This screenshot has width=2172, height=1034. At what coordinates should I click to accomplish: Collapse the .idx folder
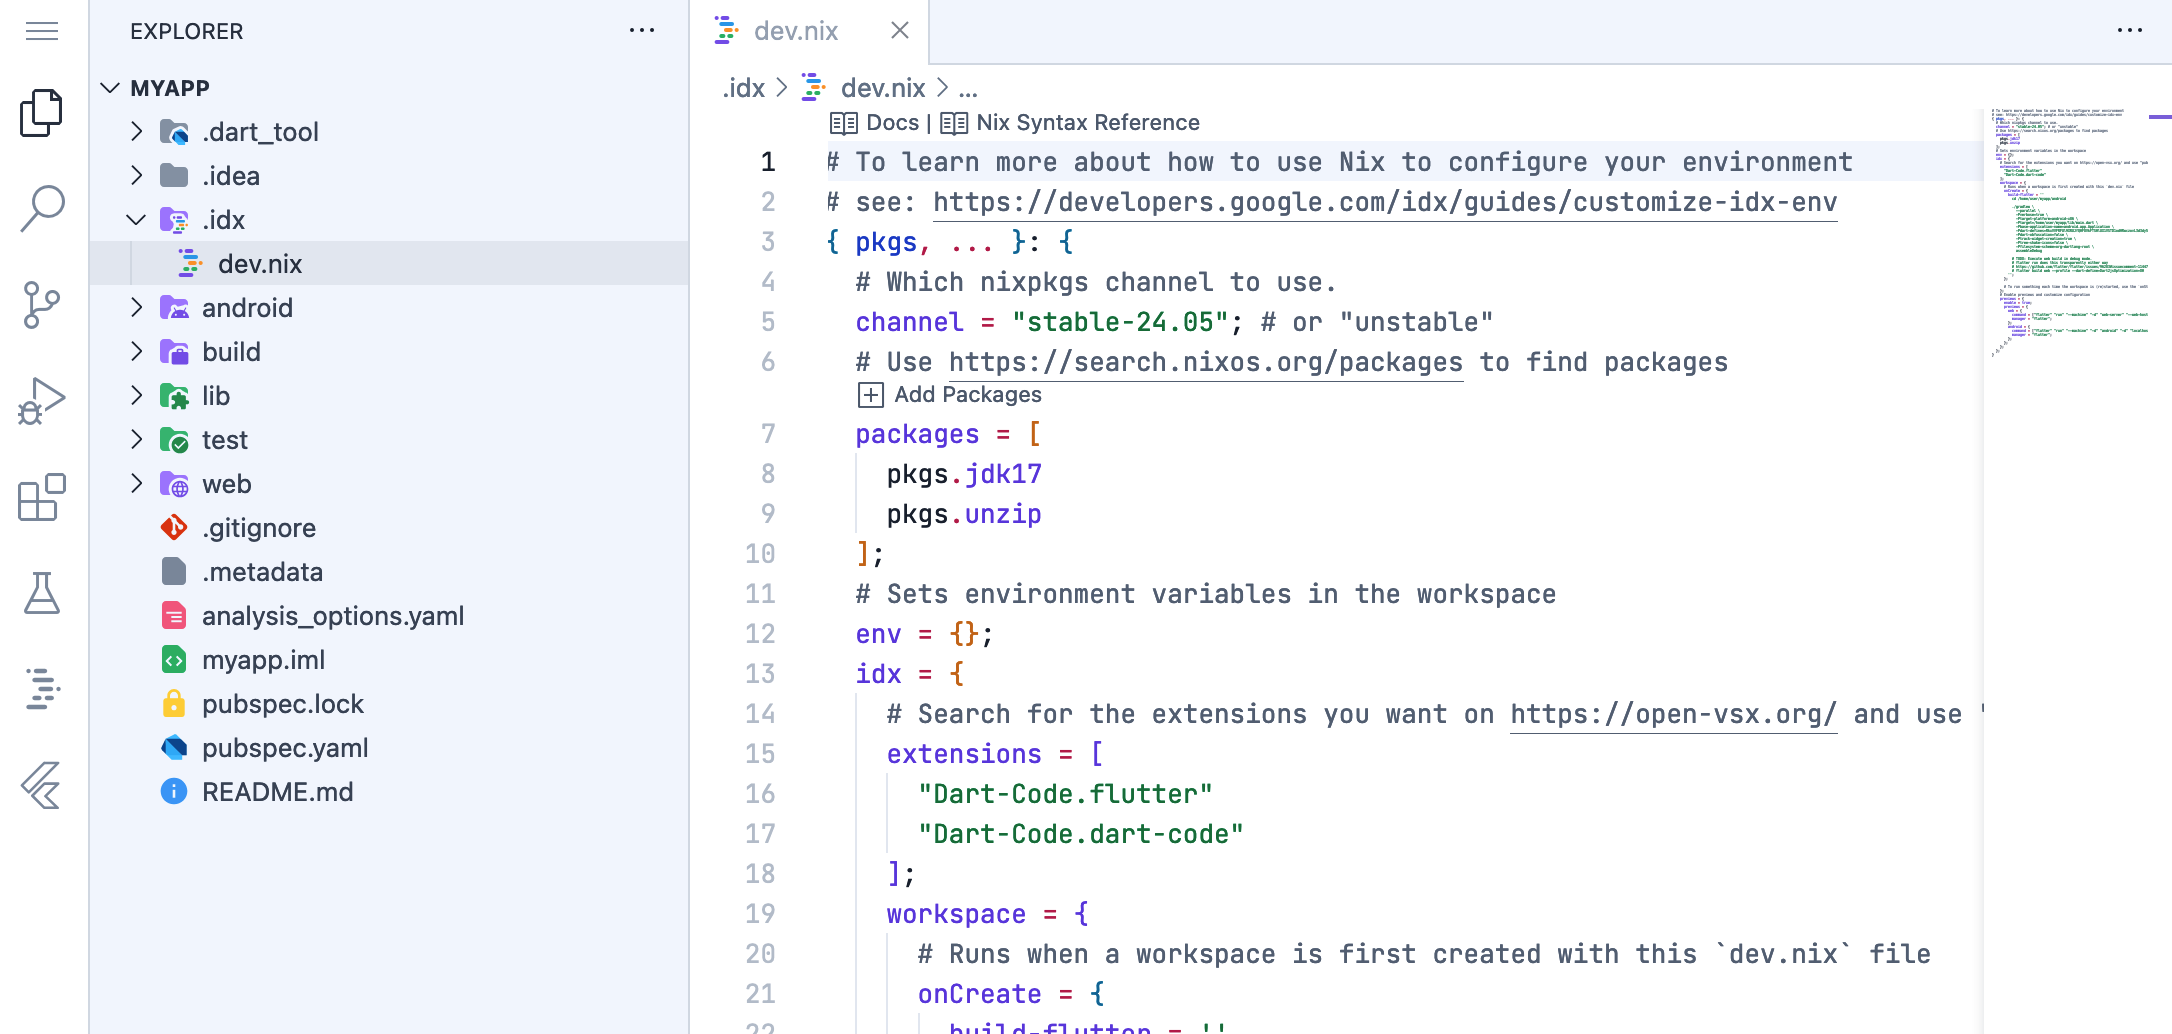coord(136,220)
